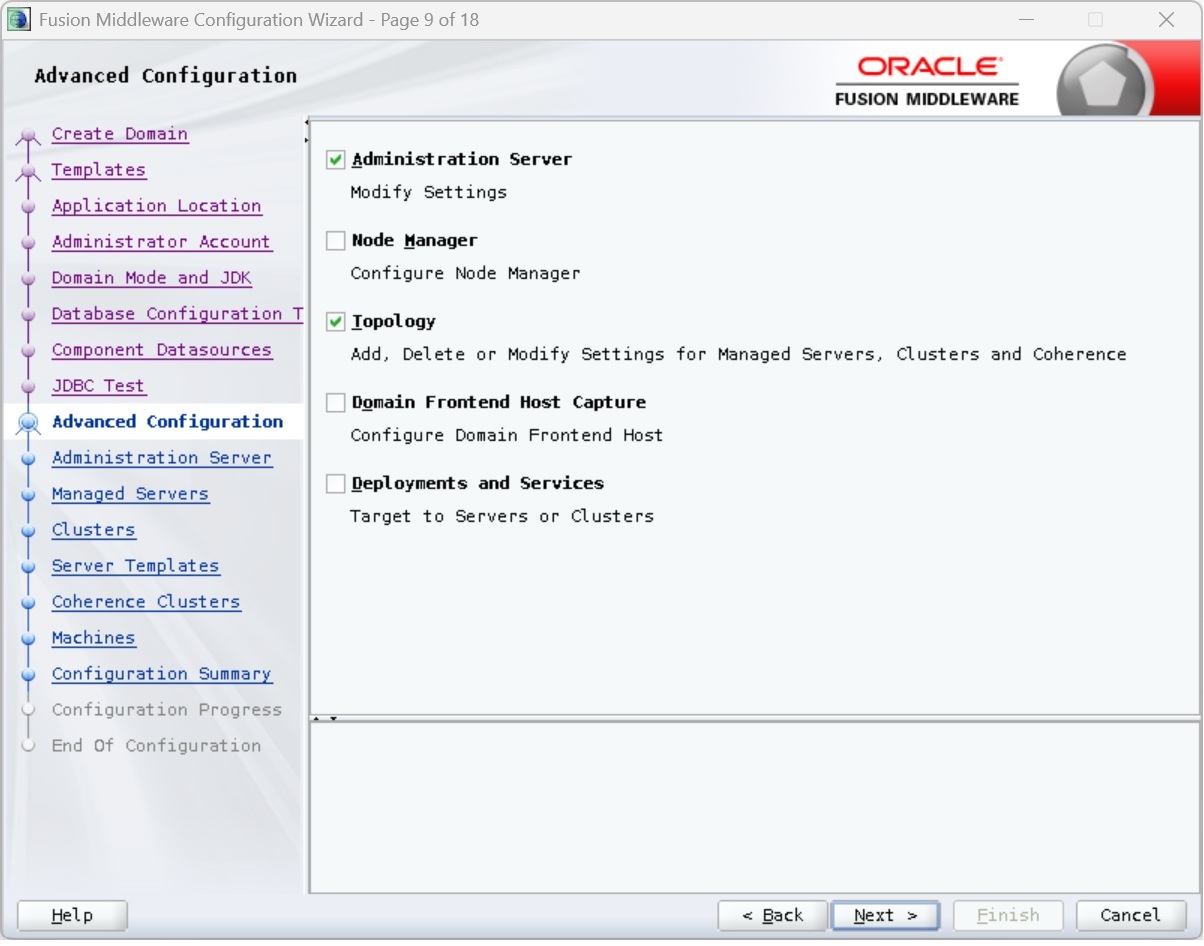The image size is (1204, 946).
Task: Open the JDBC Test step
Action: [x=99, y=386]
